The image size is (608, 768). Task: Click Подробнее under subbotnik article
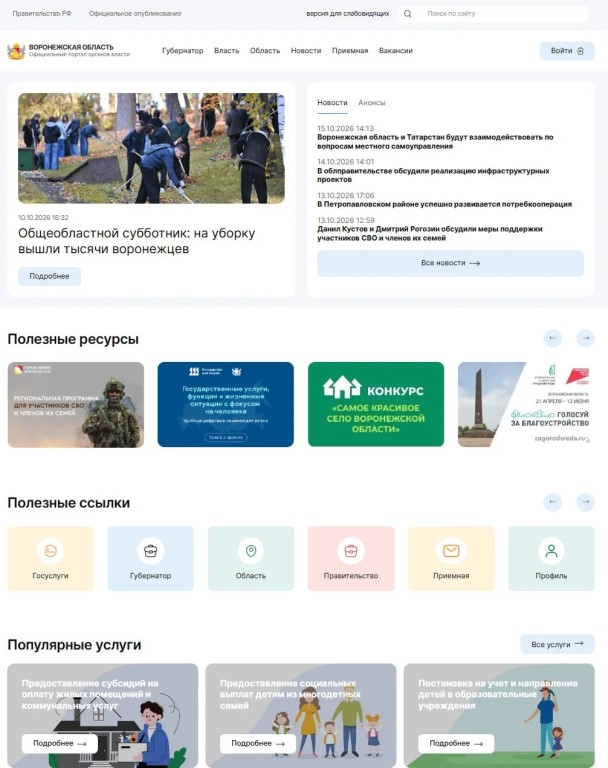click(49, 276)
